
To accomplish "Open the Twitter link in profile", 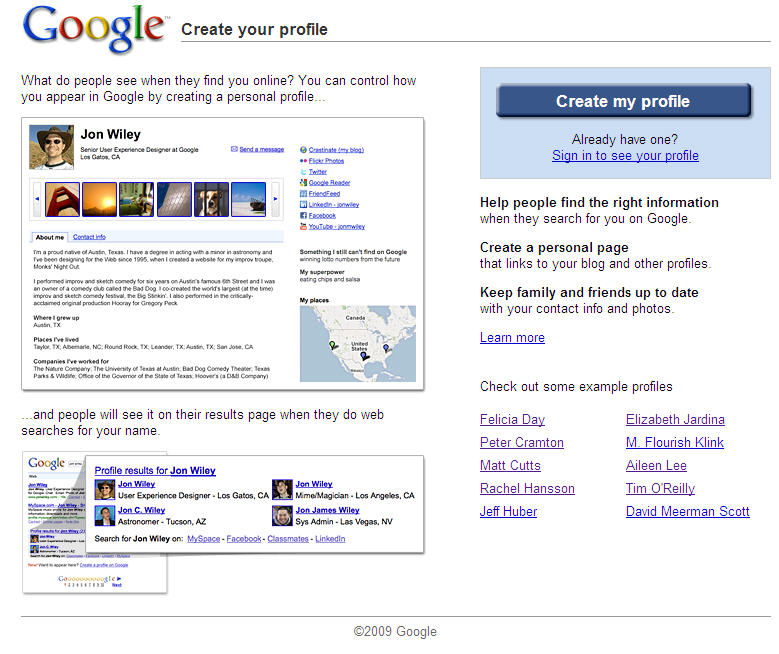I will [318, 171].
